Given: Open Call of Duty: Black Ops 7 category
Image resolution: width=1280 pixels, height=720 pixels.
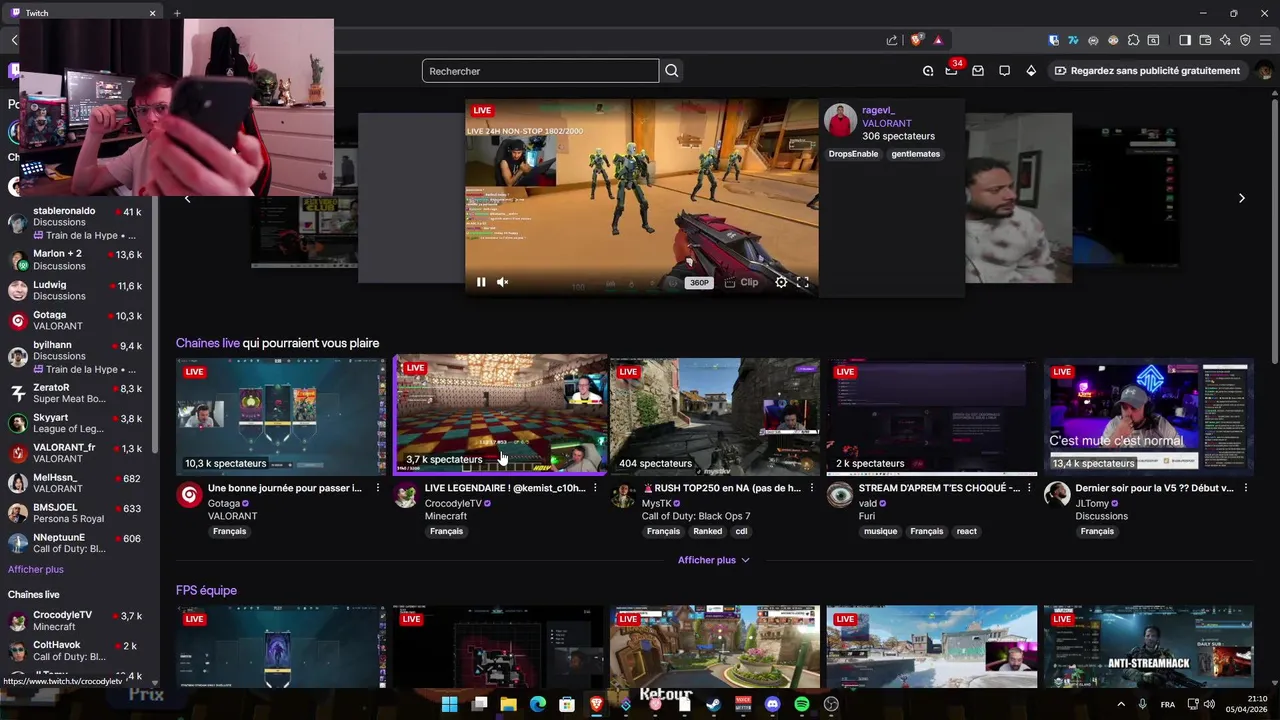Looking at the screenshot, I should [696, 516].
